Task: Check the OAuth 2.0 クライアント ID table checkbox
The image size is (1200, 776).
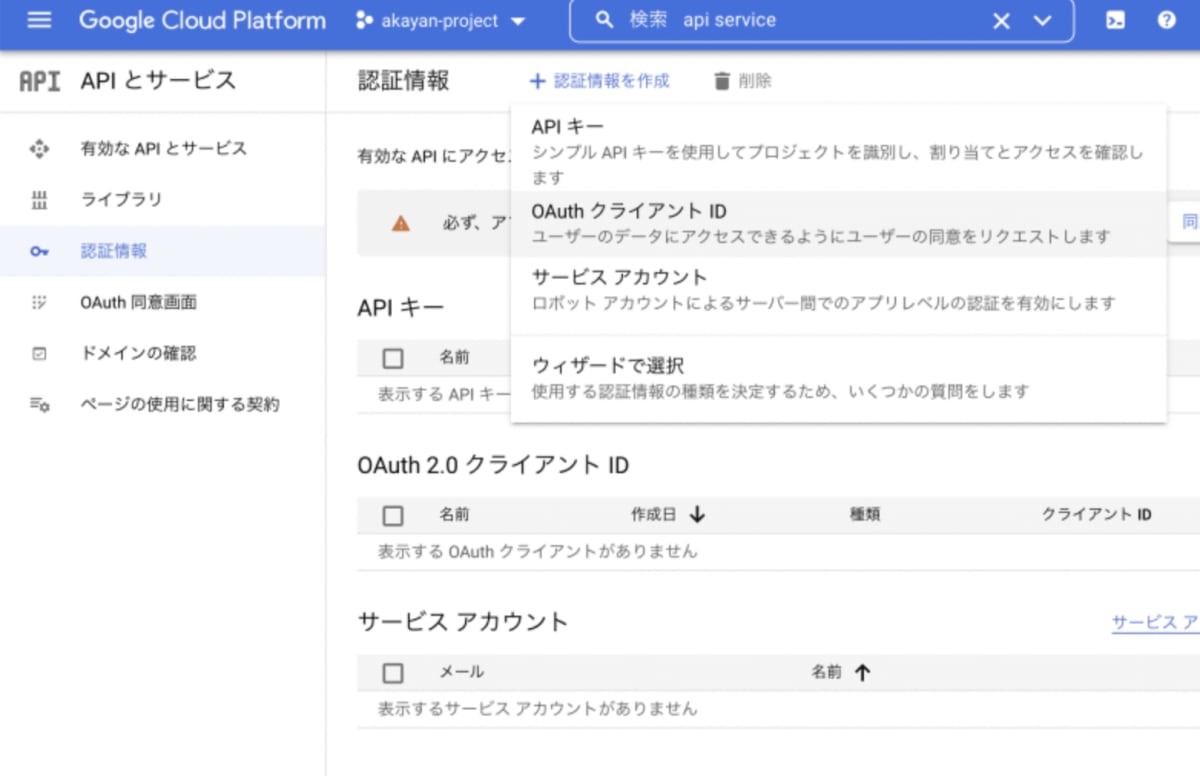Action: point(393,515)
